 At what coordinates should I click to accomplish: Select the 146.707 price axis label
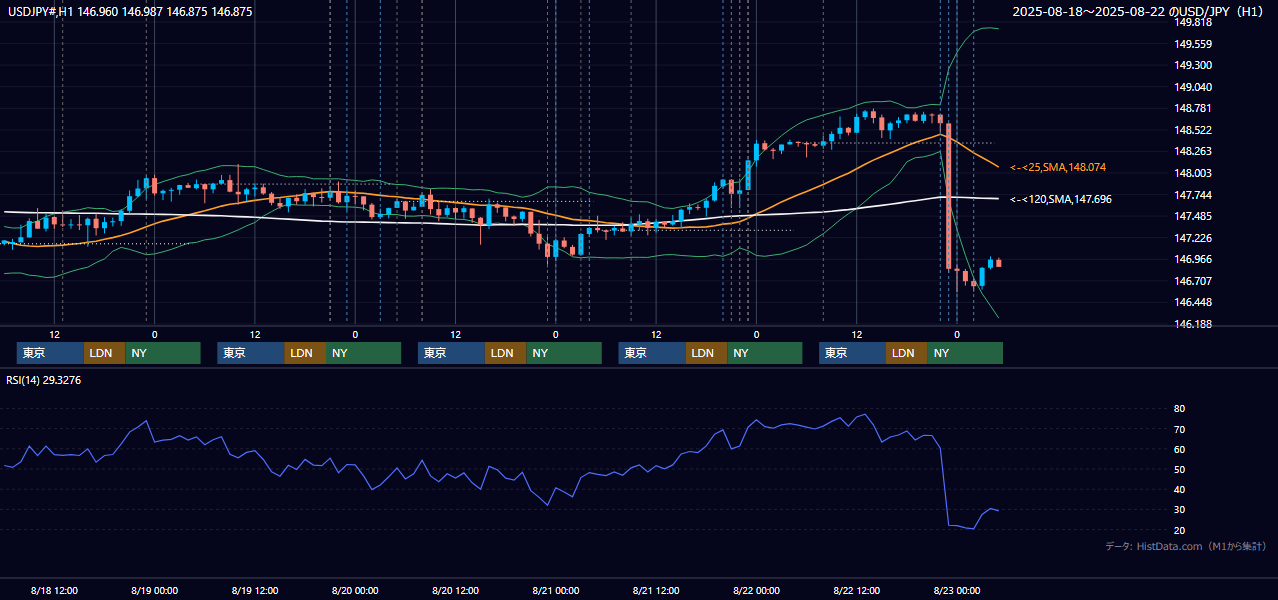click(1193, 282)
